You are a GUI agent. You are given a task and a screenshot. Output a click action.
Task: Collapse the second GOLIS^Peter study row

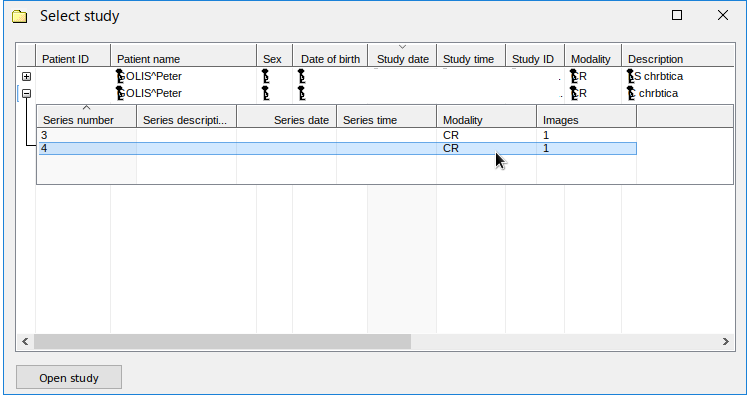(x=27, y=94)
